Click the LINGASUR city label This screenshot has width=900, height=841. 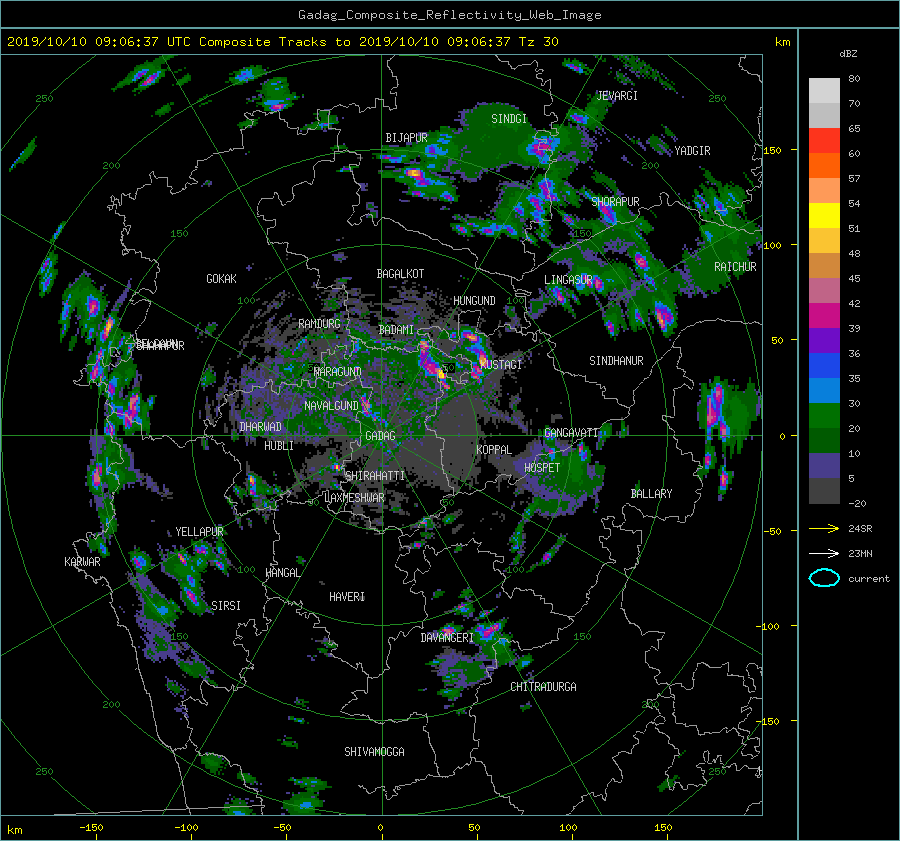pos(568,280)
